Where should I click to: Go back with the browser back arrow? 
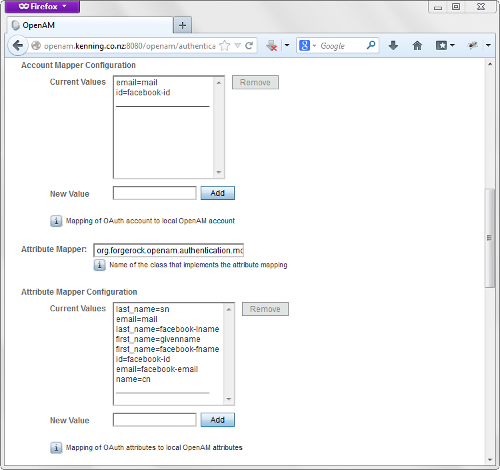tap(18, 45)
